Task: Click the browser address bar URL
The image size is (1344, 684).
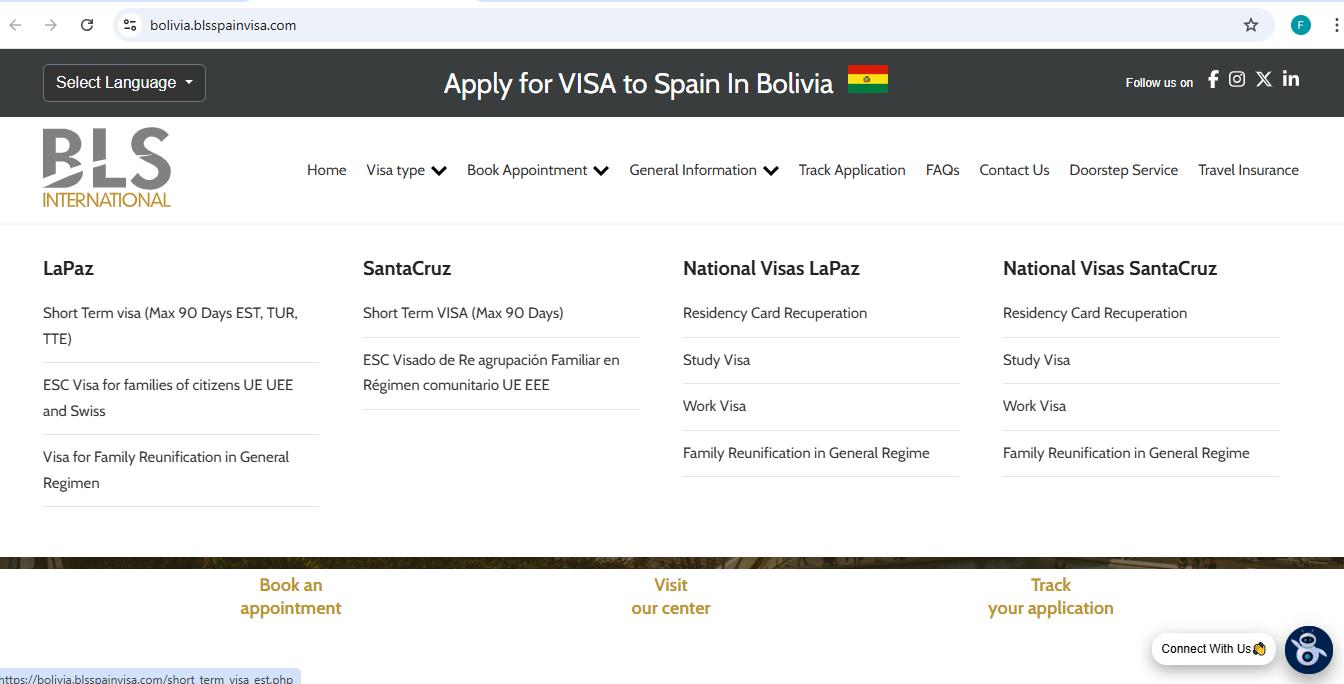Action: pos(223,25)
